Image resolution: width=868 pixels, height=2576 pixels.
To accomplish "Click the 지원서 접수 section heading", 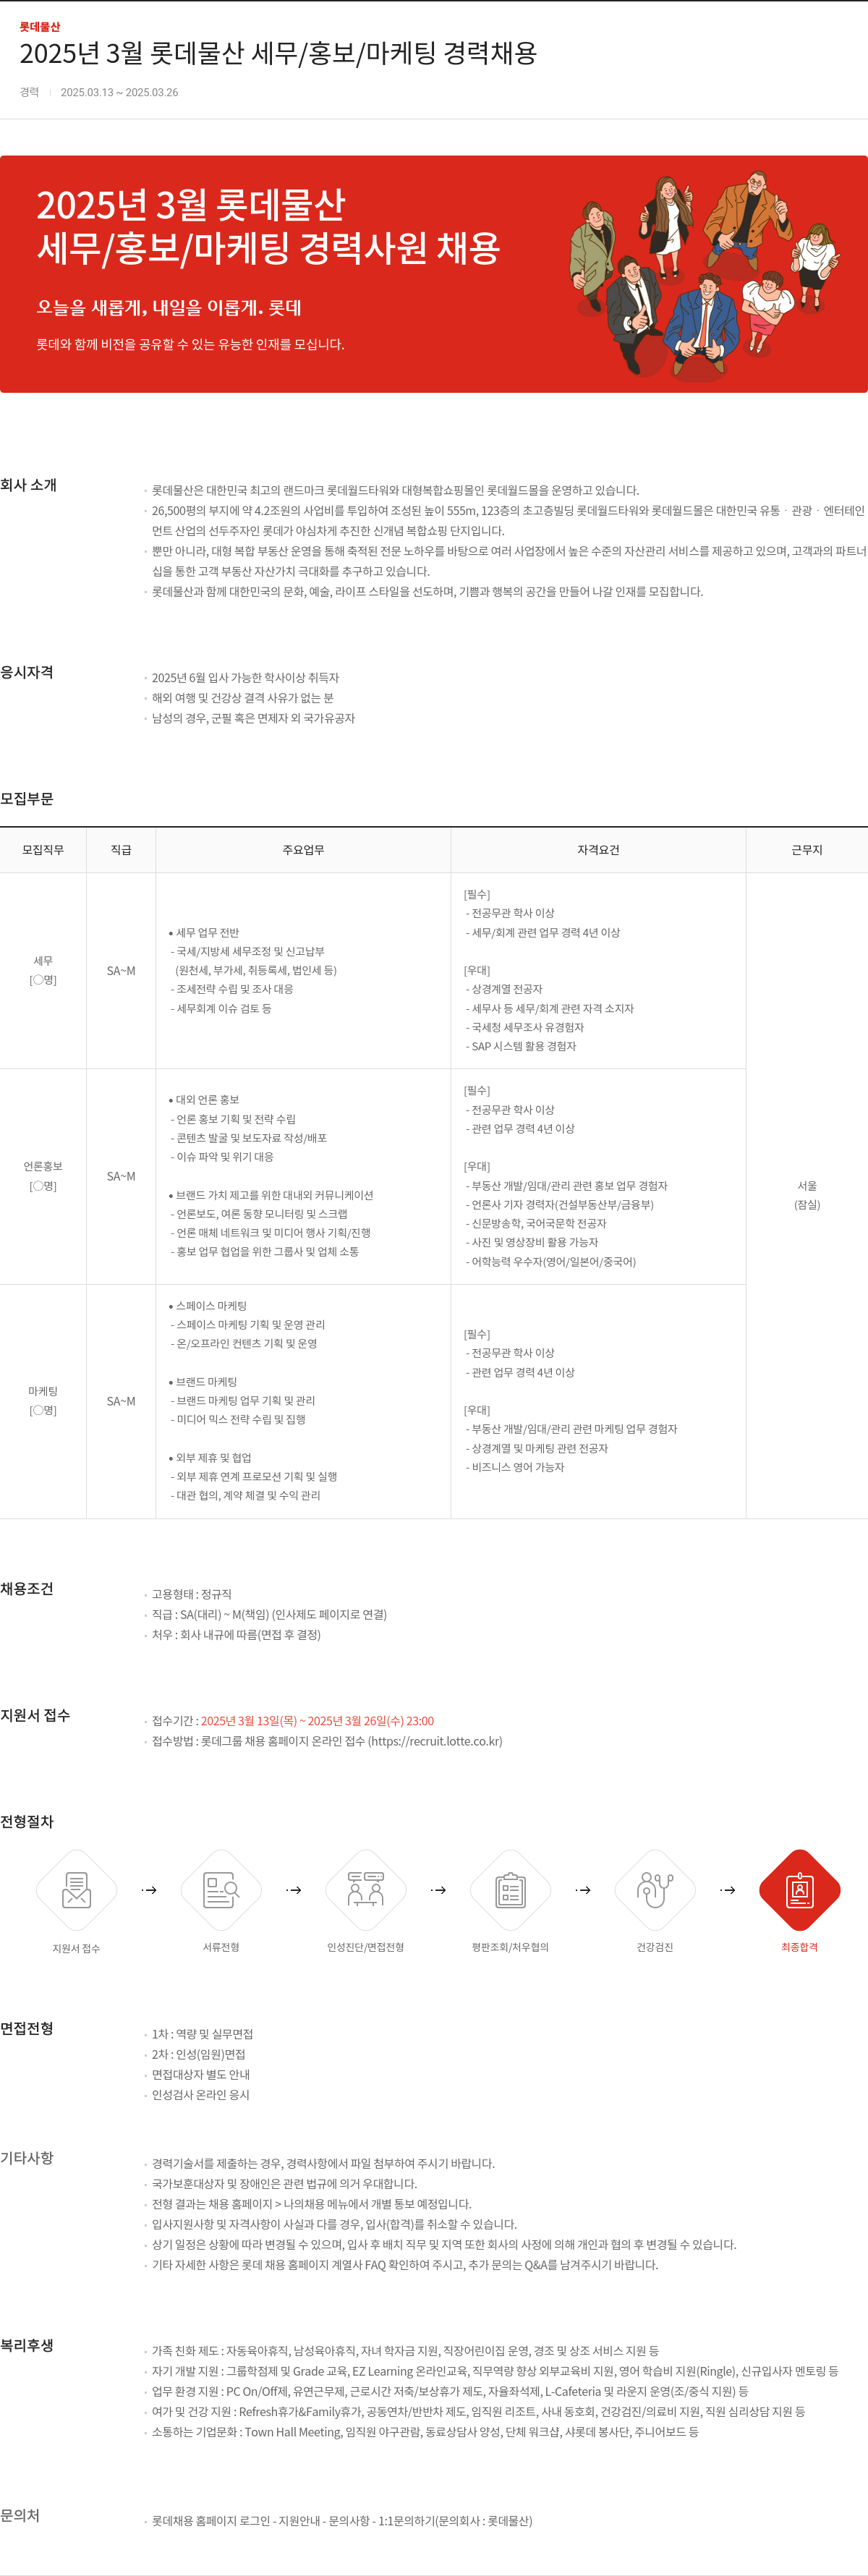I will [35, 1716].
